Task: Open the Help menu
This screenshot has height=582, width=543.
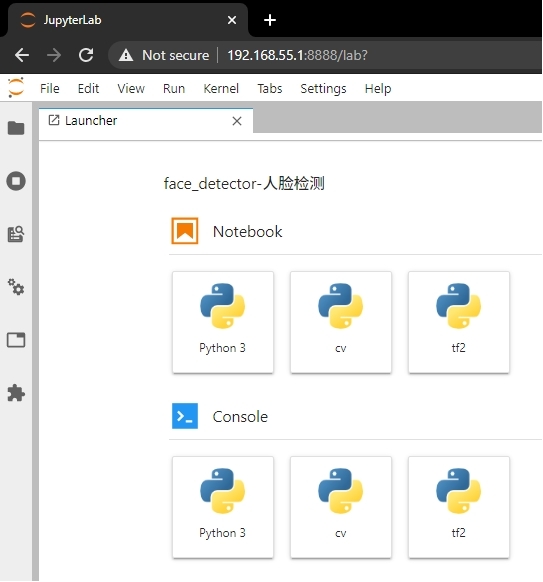Action: tap(378, 89)
